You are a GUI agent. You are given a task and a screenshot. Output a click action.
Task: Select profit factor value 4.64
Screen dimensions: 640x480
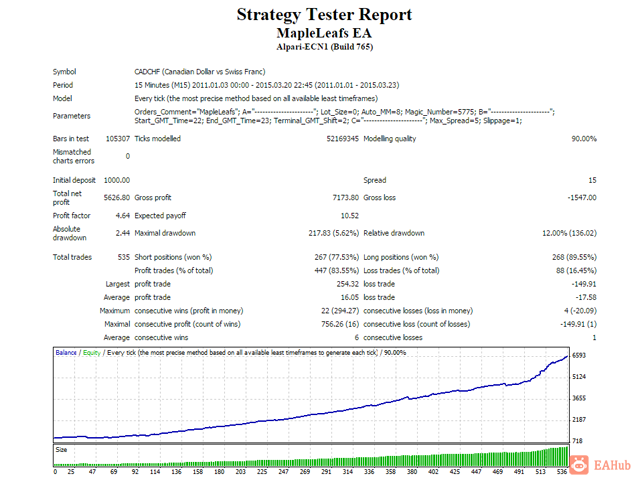(x=122, y=216)
